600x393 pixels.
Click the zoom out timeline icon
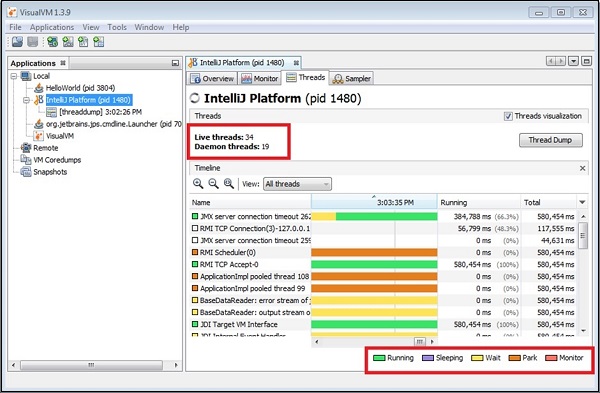(213, 184)
